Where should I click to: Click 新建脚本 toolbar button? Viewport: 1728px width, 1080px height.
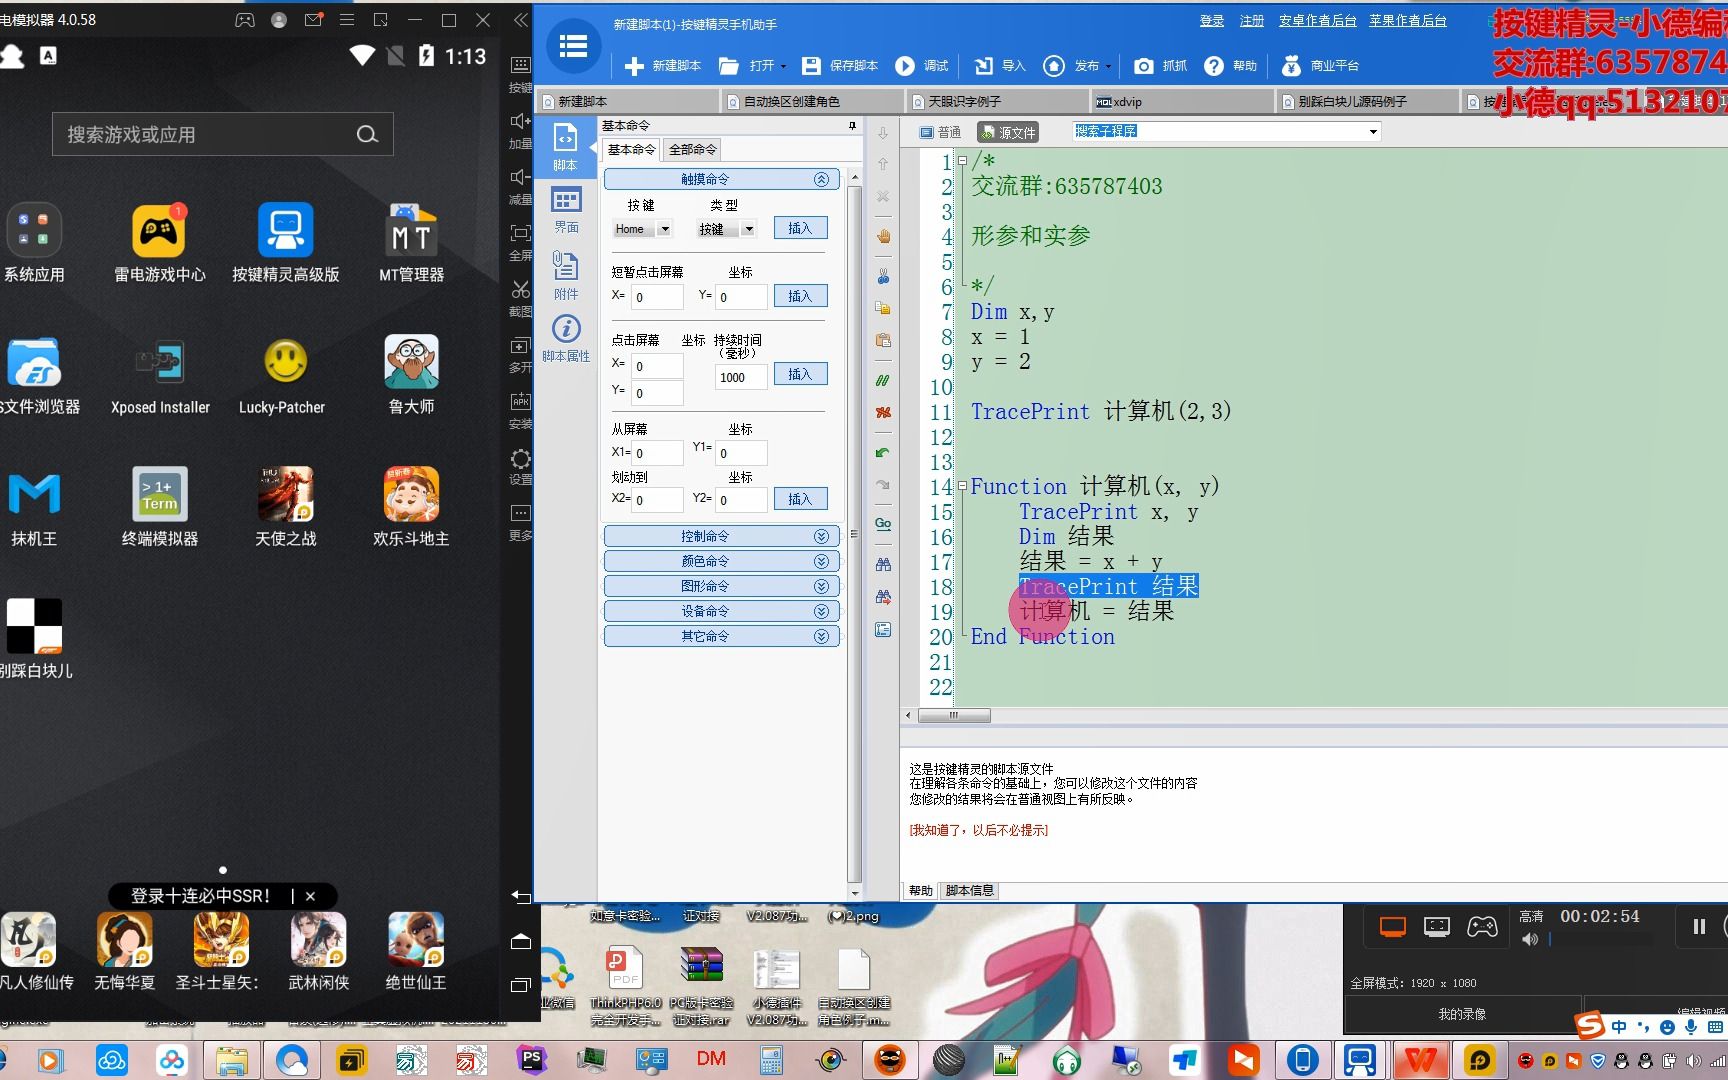pyautogui.click(x=662, y=66)
